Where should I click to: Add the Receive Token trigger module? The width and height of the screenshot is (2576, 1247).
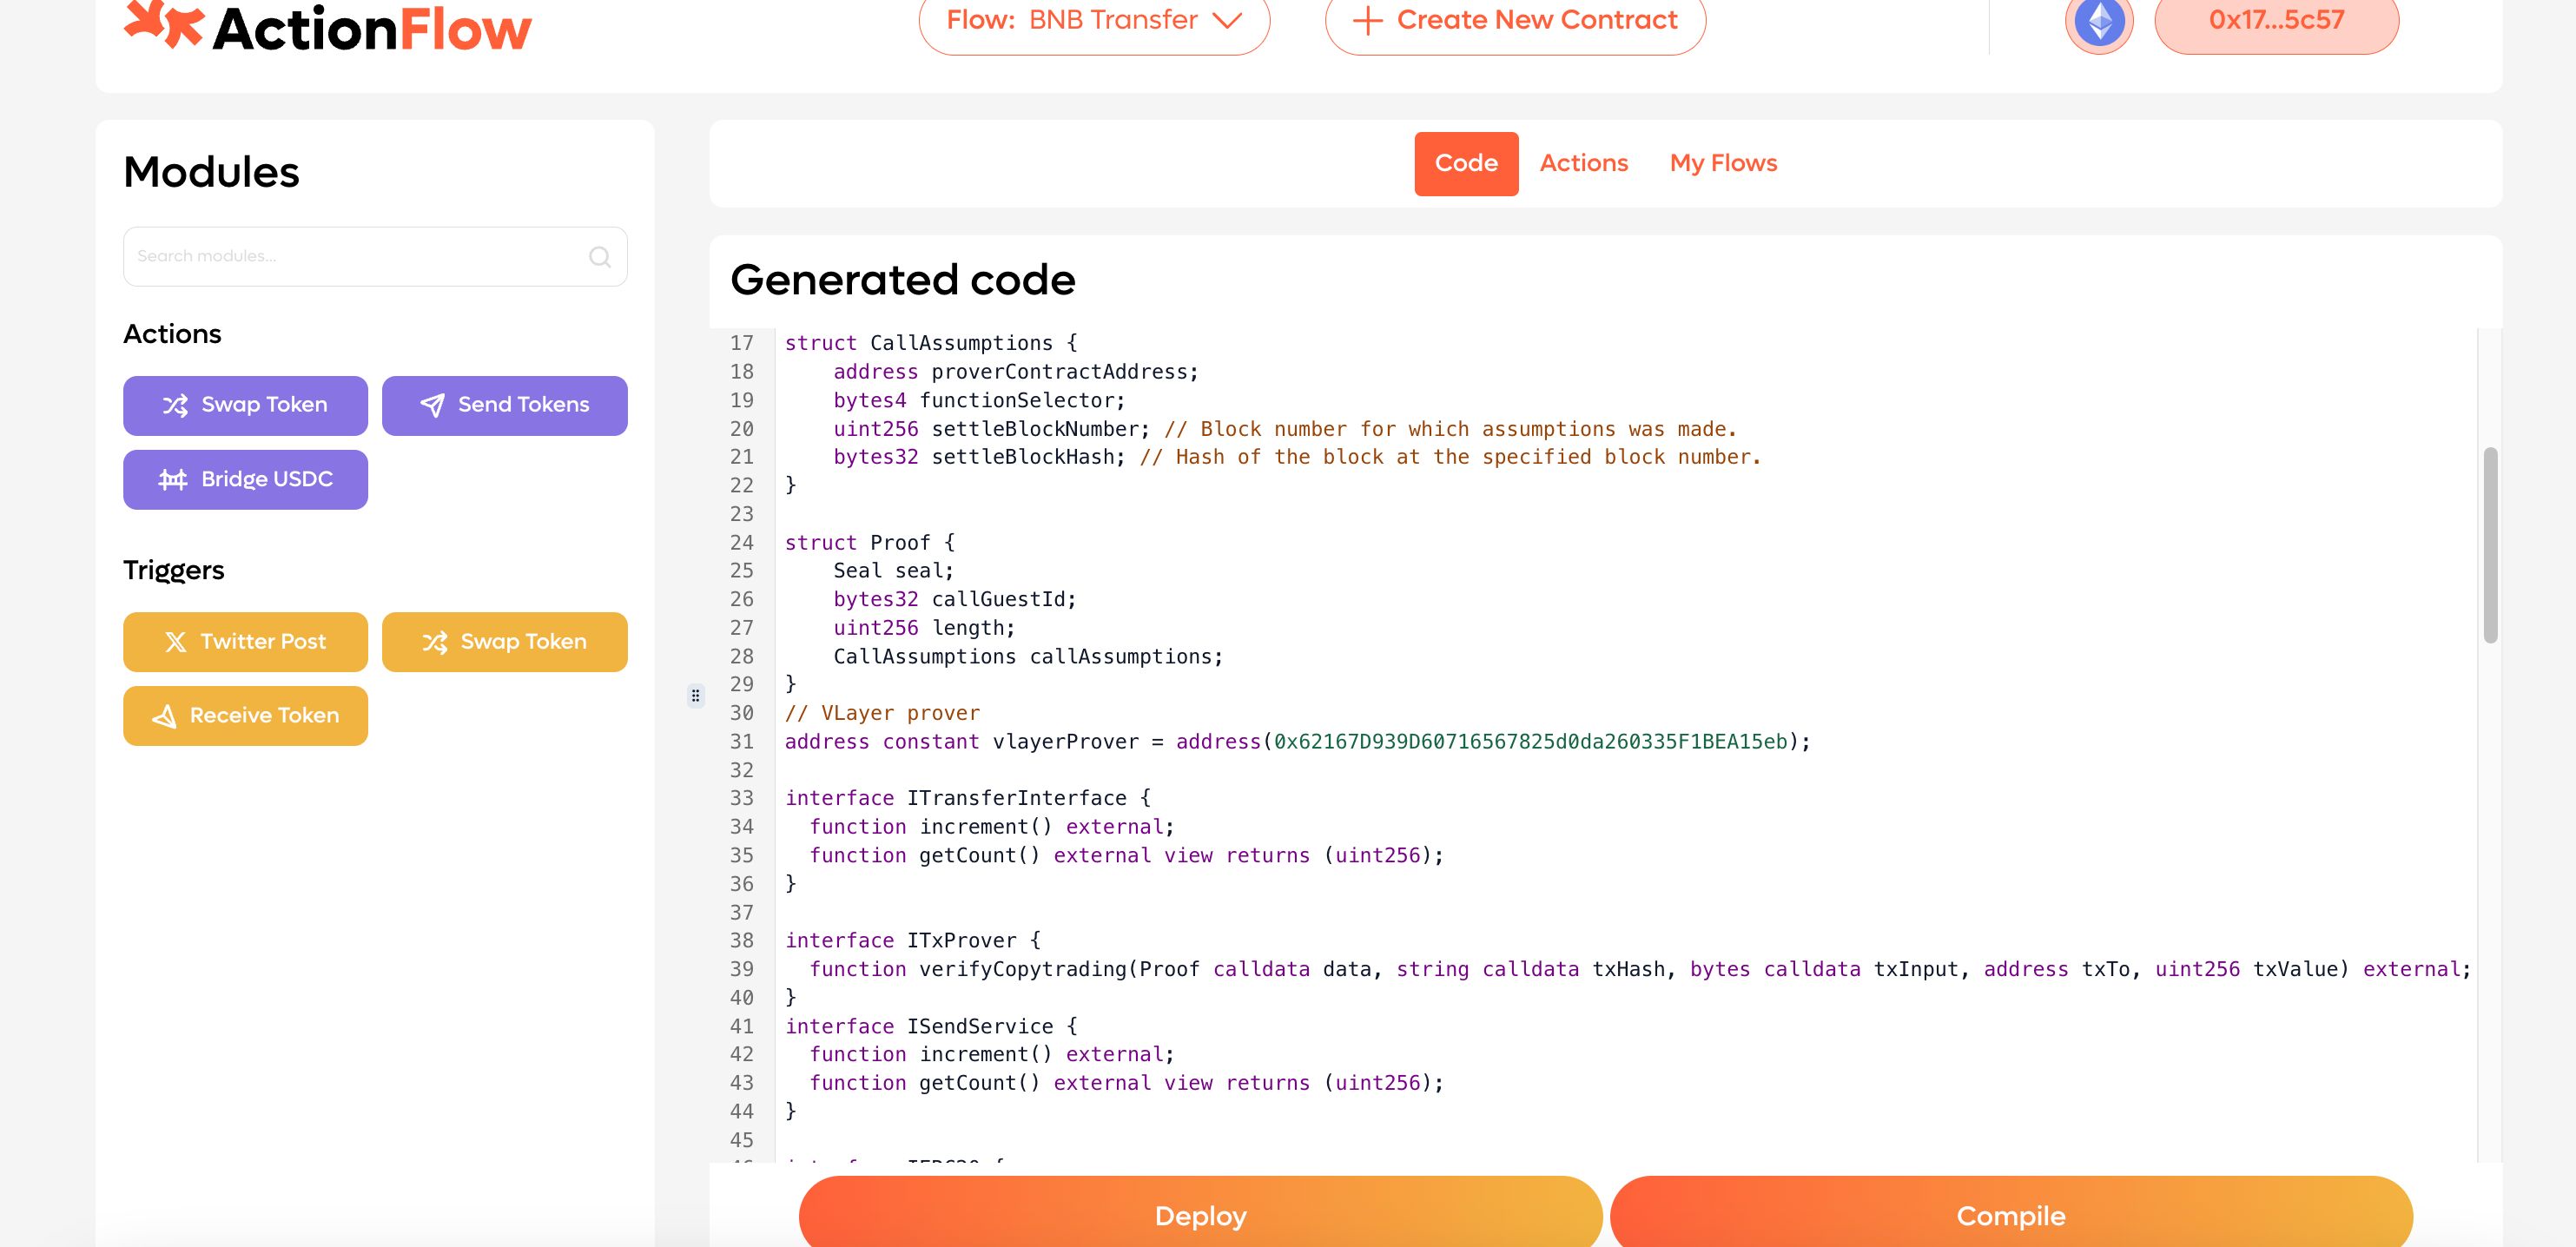point(245,716)
